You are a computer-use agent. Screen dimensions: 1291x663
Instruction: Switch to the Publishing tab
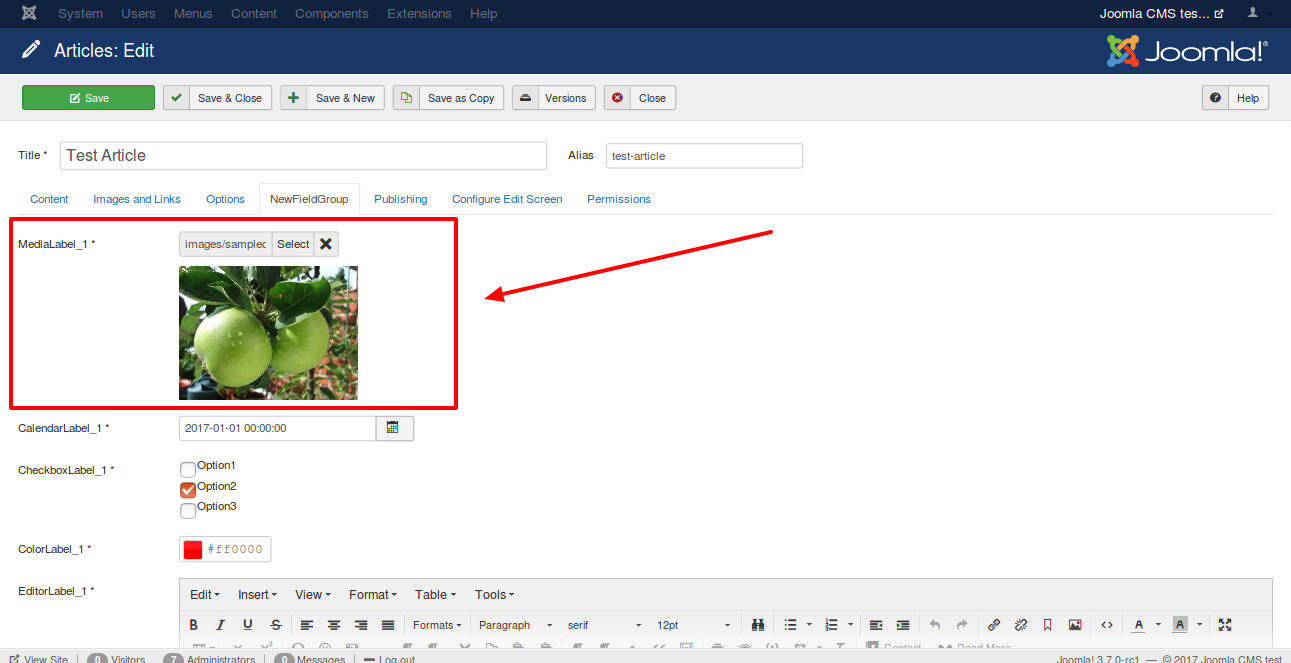pos(400,199)
